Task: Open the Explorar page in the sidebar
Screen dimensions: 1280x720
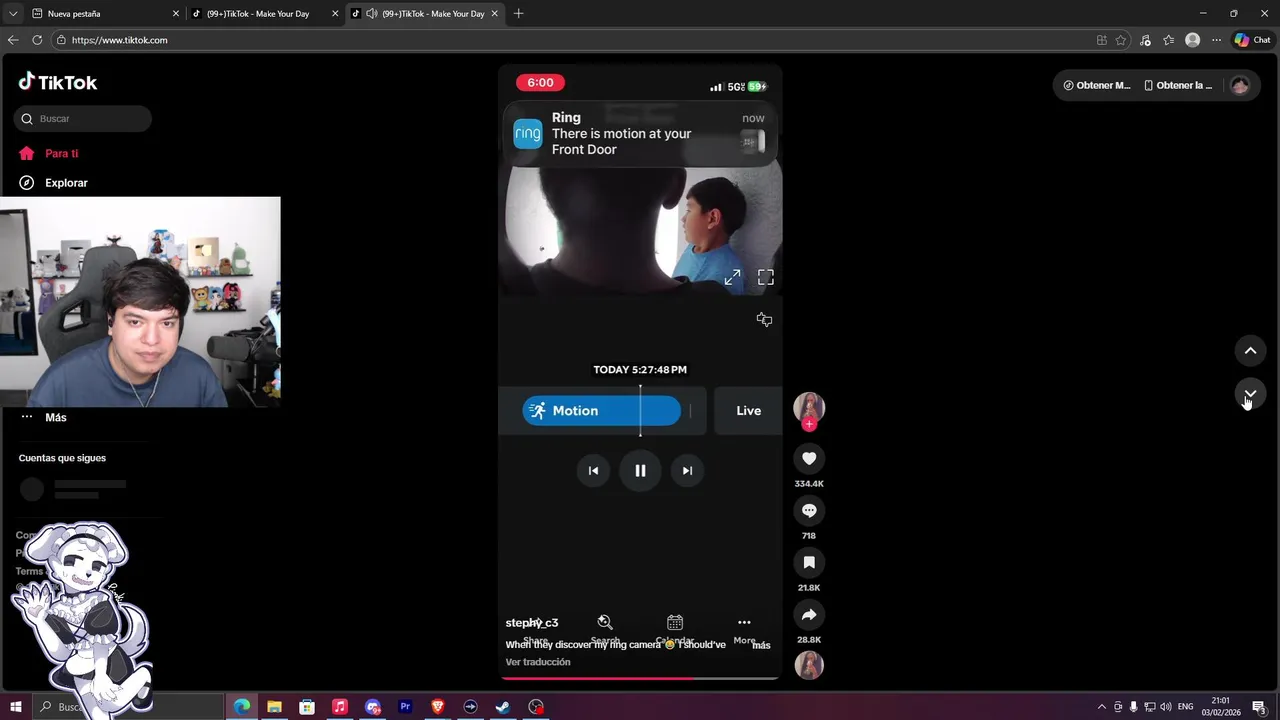Action: tap(54, 183)
